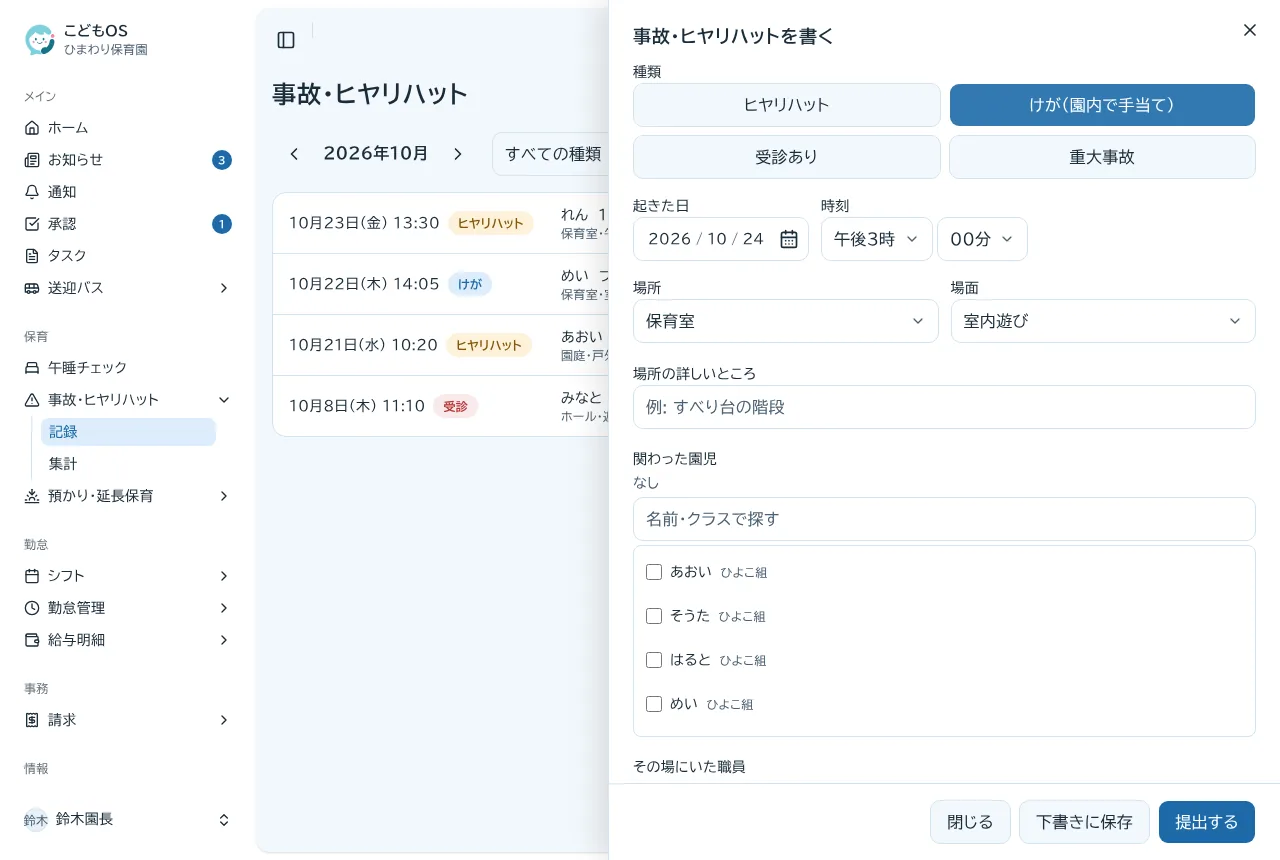Screen dimensions: 1280x860
Task: Click the 給与明細 wallet icon
Action: [x=32, y=640]
